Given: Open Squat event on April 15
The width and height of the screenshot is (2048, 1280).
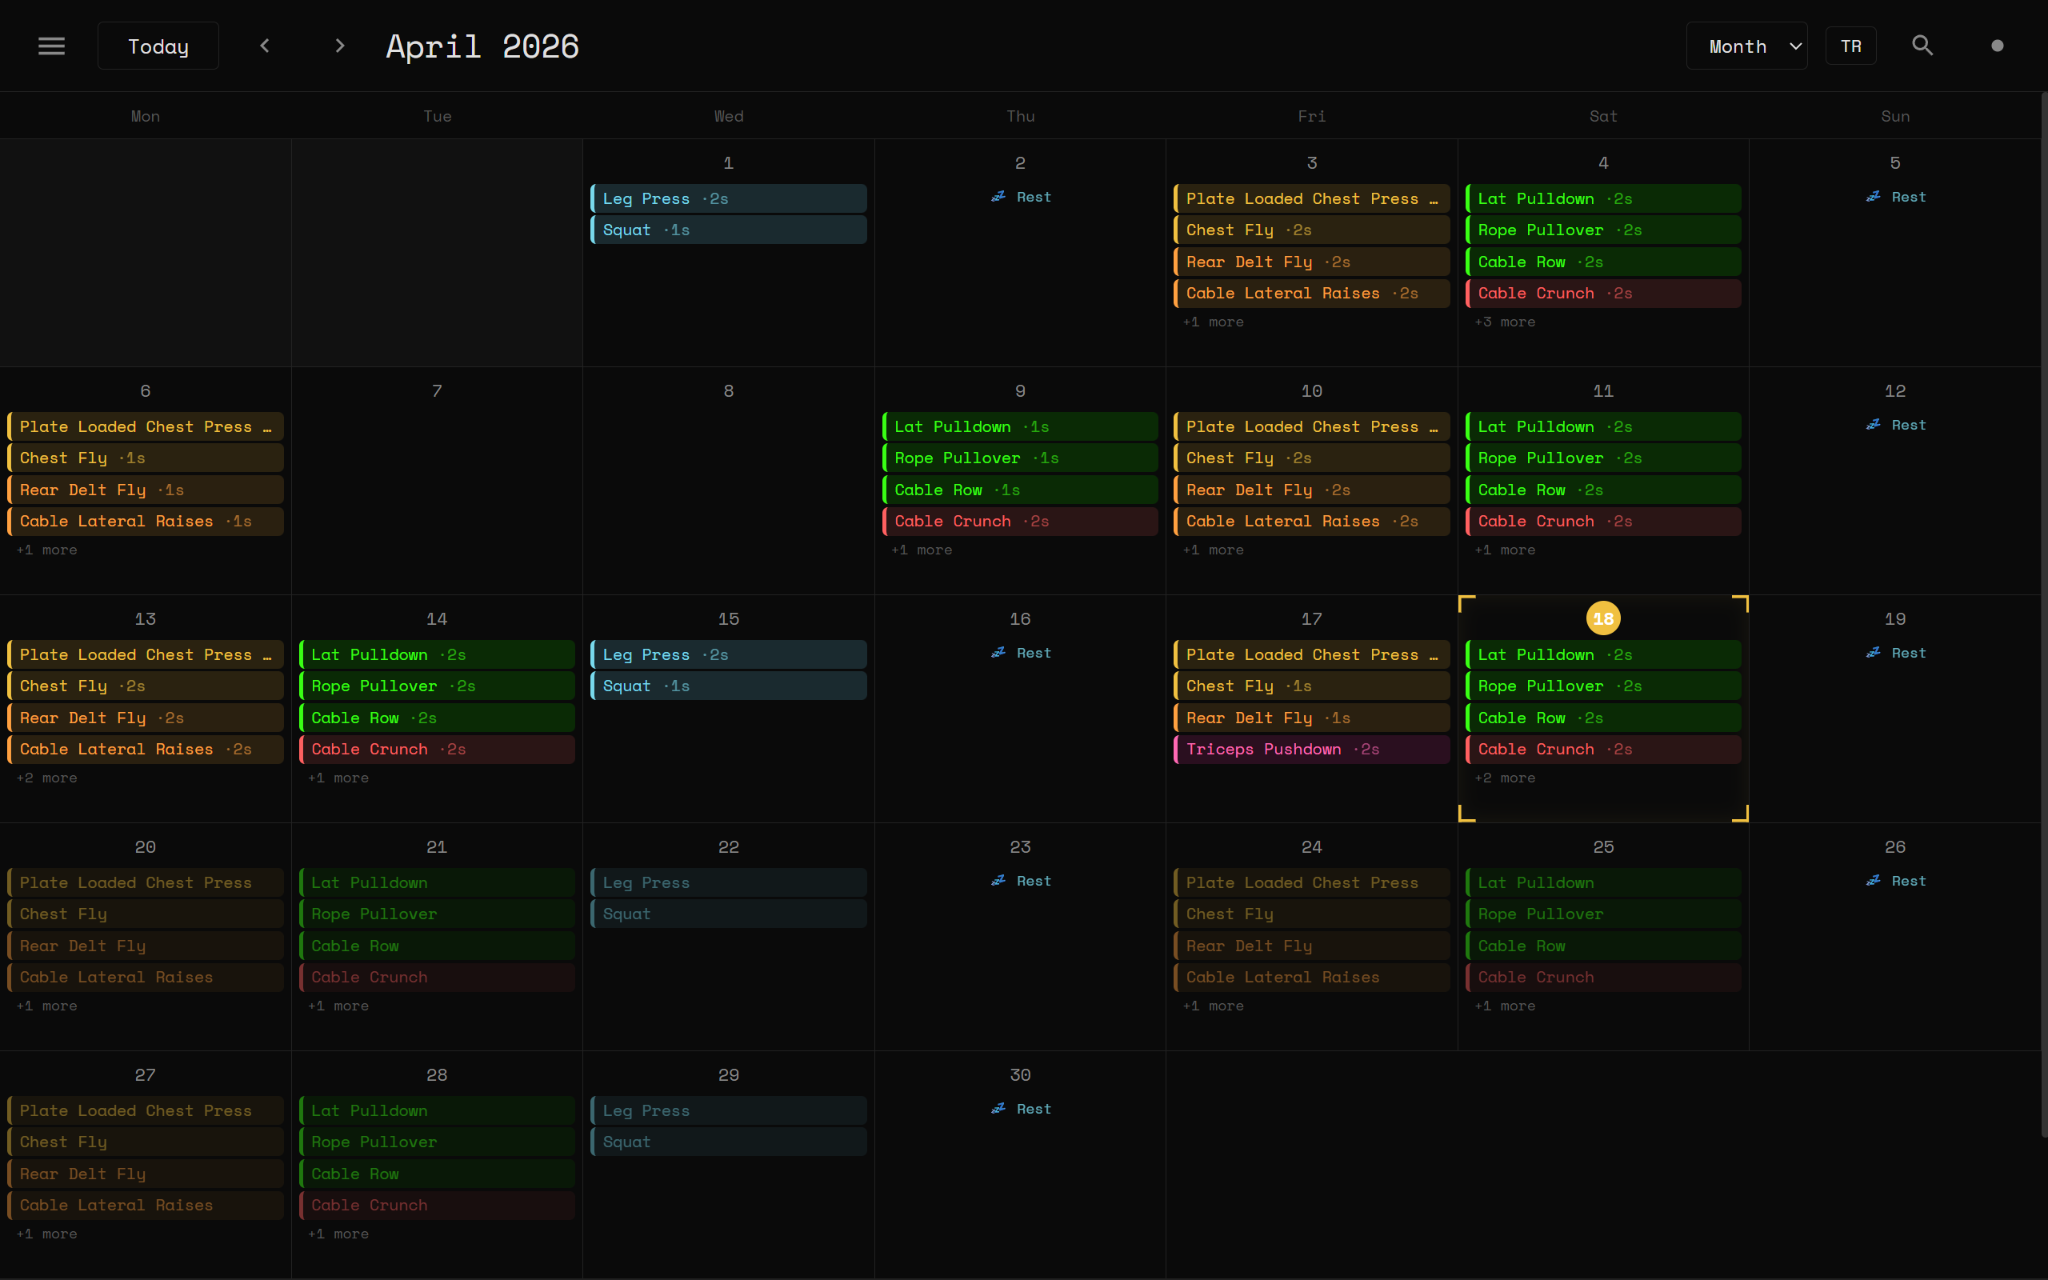Looking at the screenshot, I should point(728,686).
